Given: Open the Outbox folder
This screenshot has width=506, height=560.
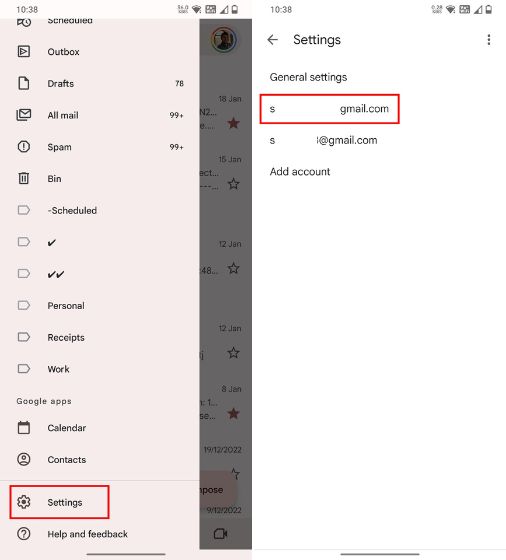Looking at the screenshot, I should [x=100, y=52].
